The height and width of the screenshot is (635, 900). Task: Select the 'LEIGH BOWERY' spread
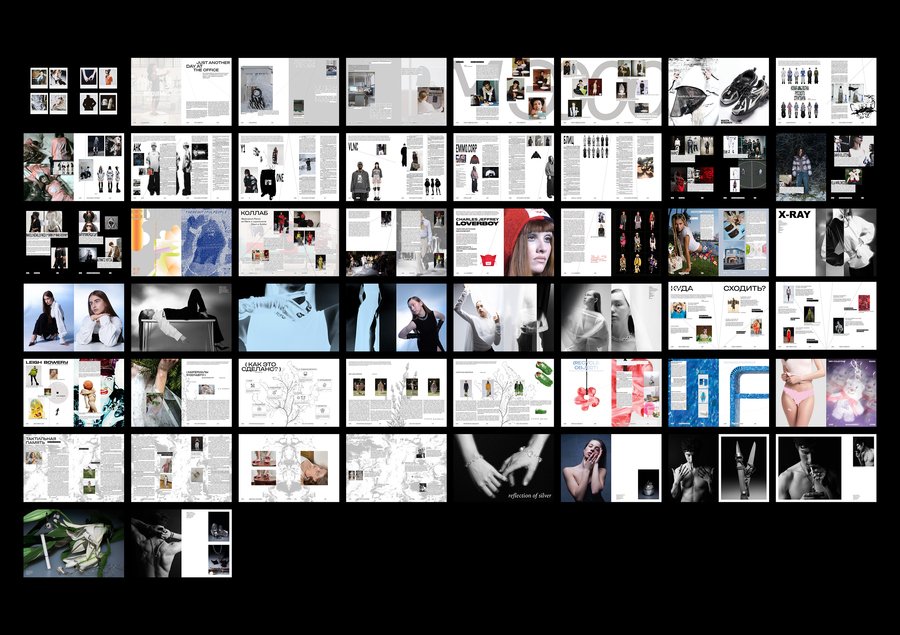pos(73,393)
